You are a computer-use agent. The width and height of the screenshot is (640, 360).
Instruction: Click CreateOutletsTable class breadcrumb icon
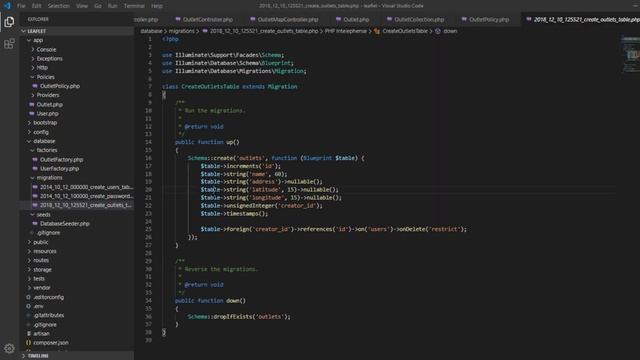point(377,31)
